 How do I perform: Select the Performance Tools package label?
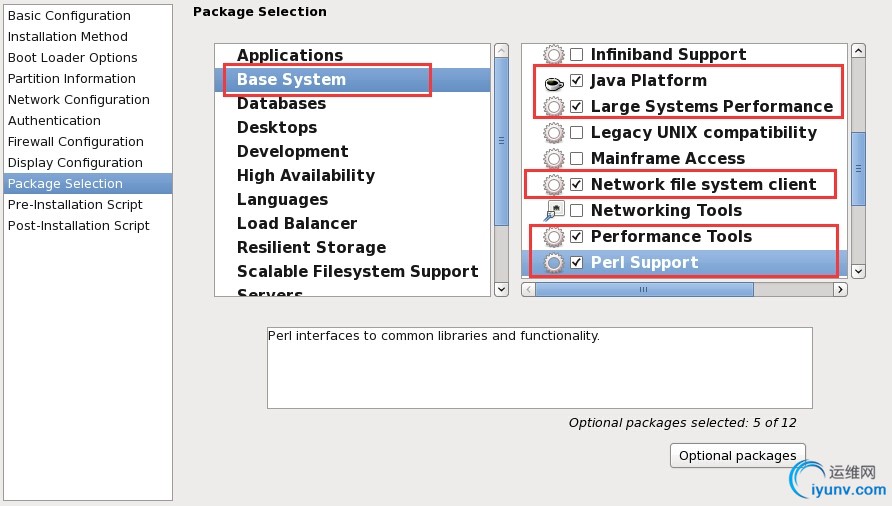671,236
